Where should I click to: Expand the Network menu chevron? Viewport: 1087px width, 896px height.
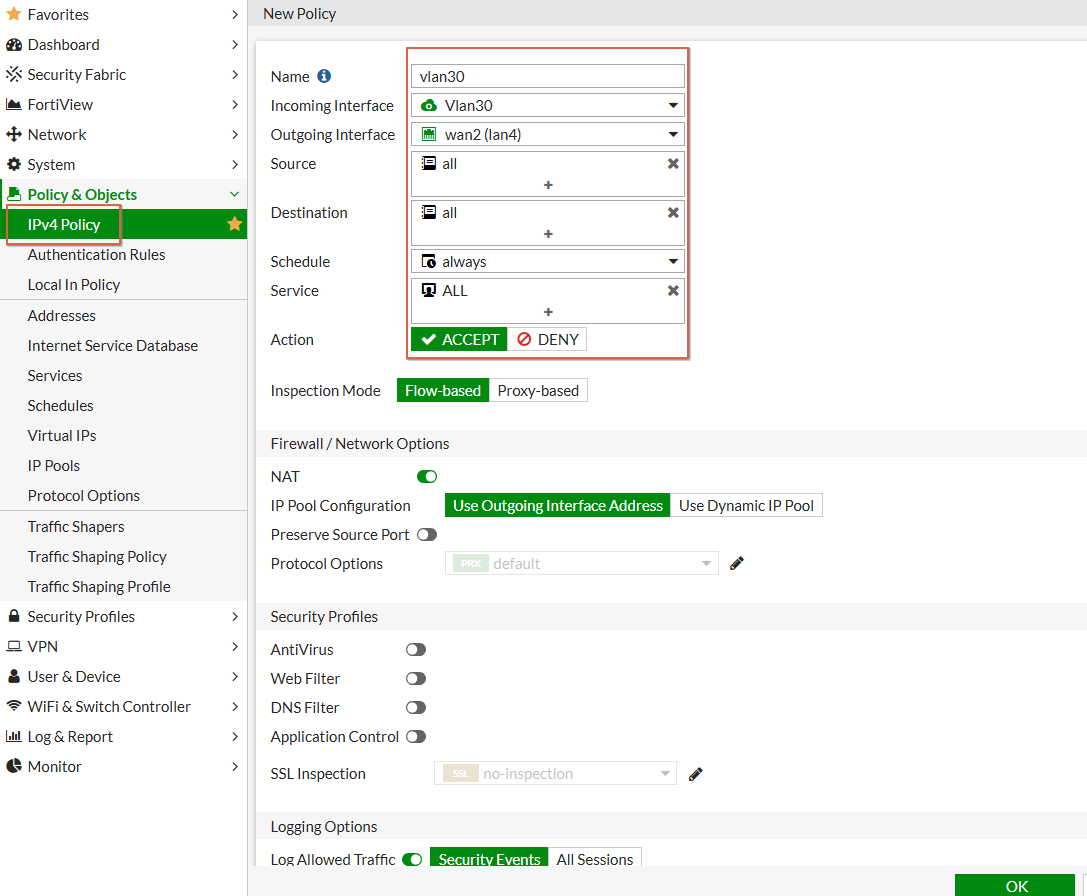coord(234,135)
